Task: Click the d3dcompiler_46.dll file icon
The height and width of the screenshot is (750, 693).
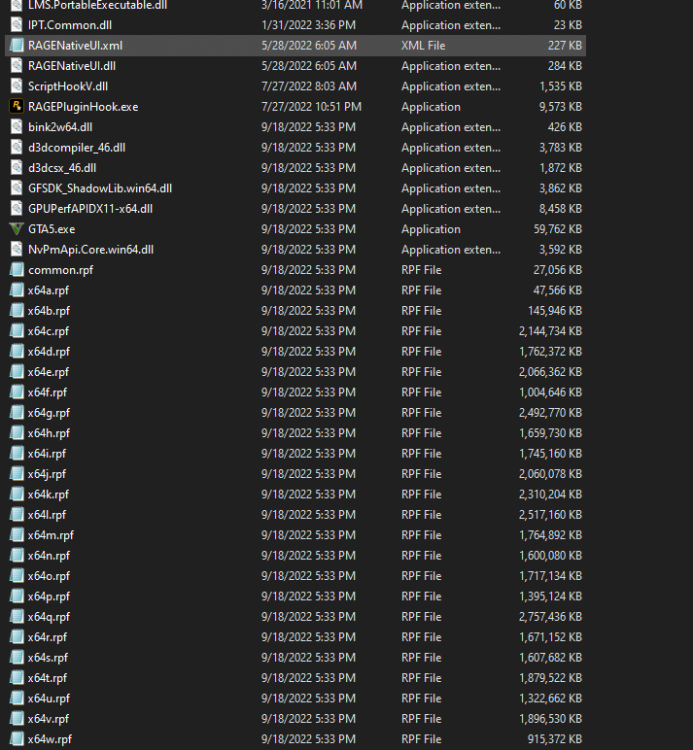Action: pyautogui.click(x=16, y=147)
